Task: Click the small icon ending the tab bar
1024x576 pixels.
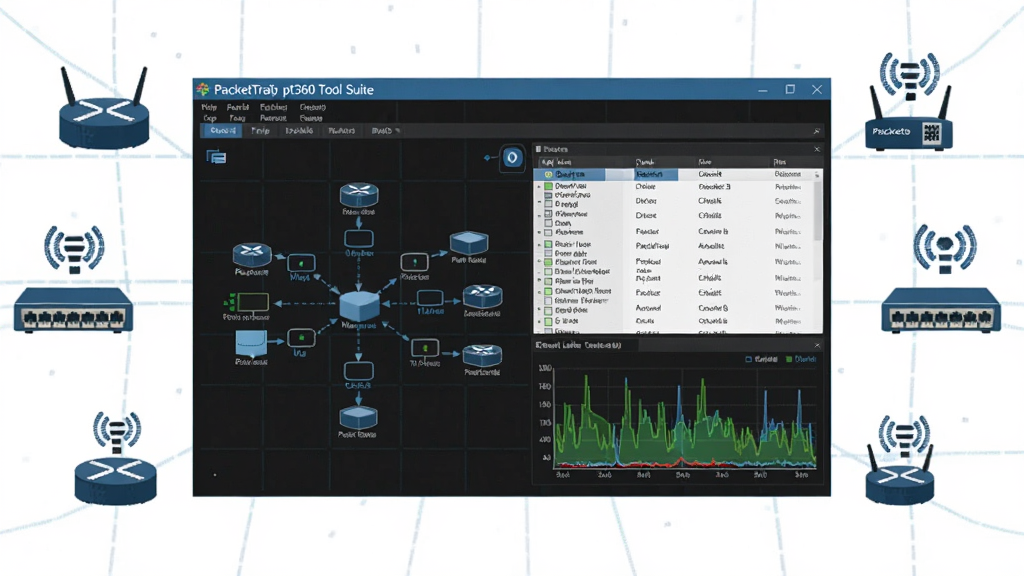Action: pyautogui.click(x=816, y=131)
